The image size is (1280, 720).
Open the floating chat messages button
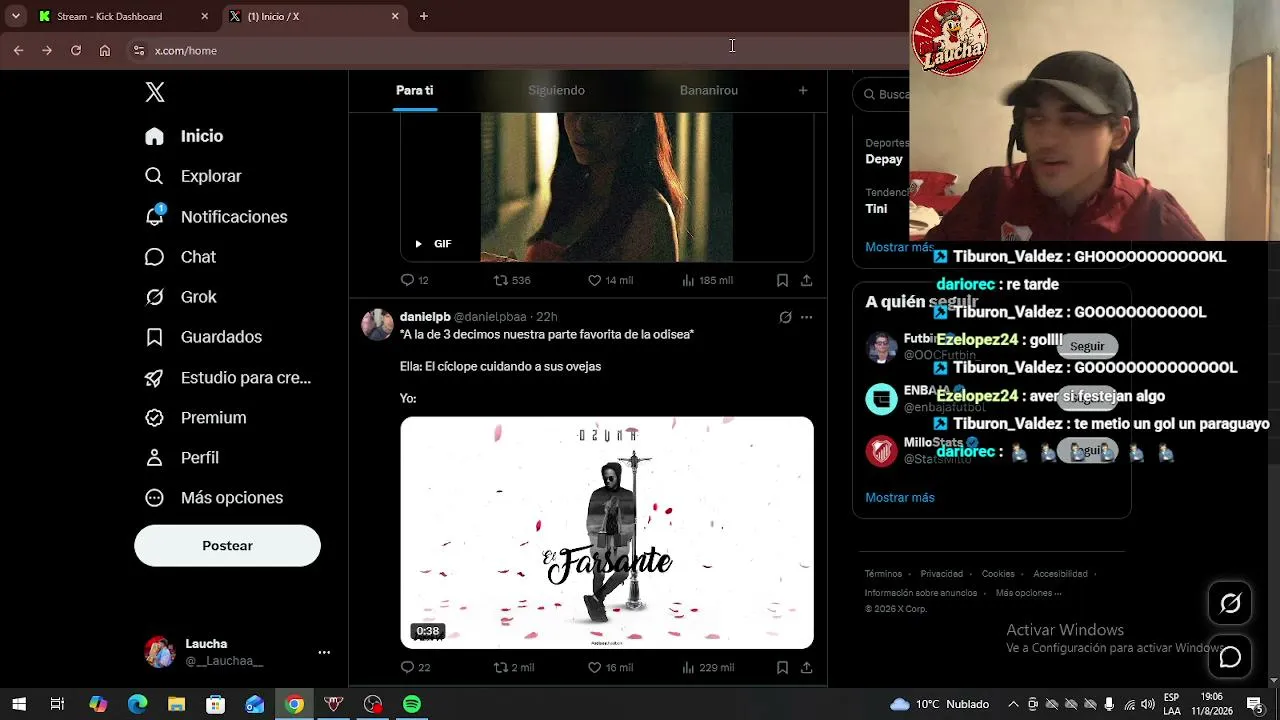[x=1230, y=657]
